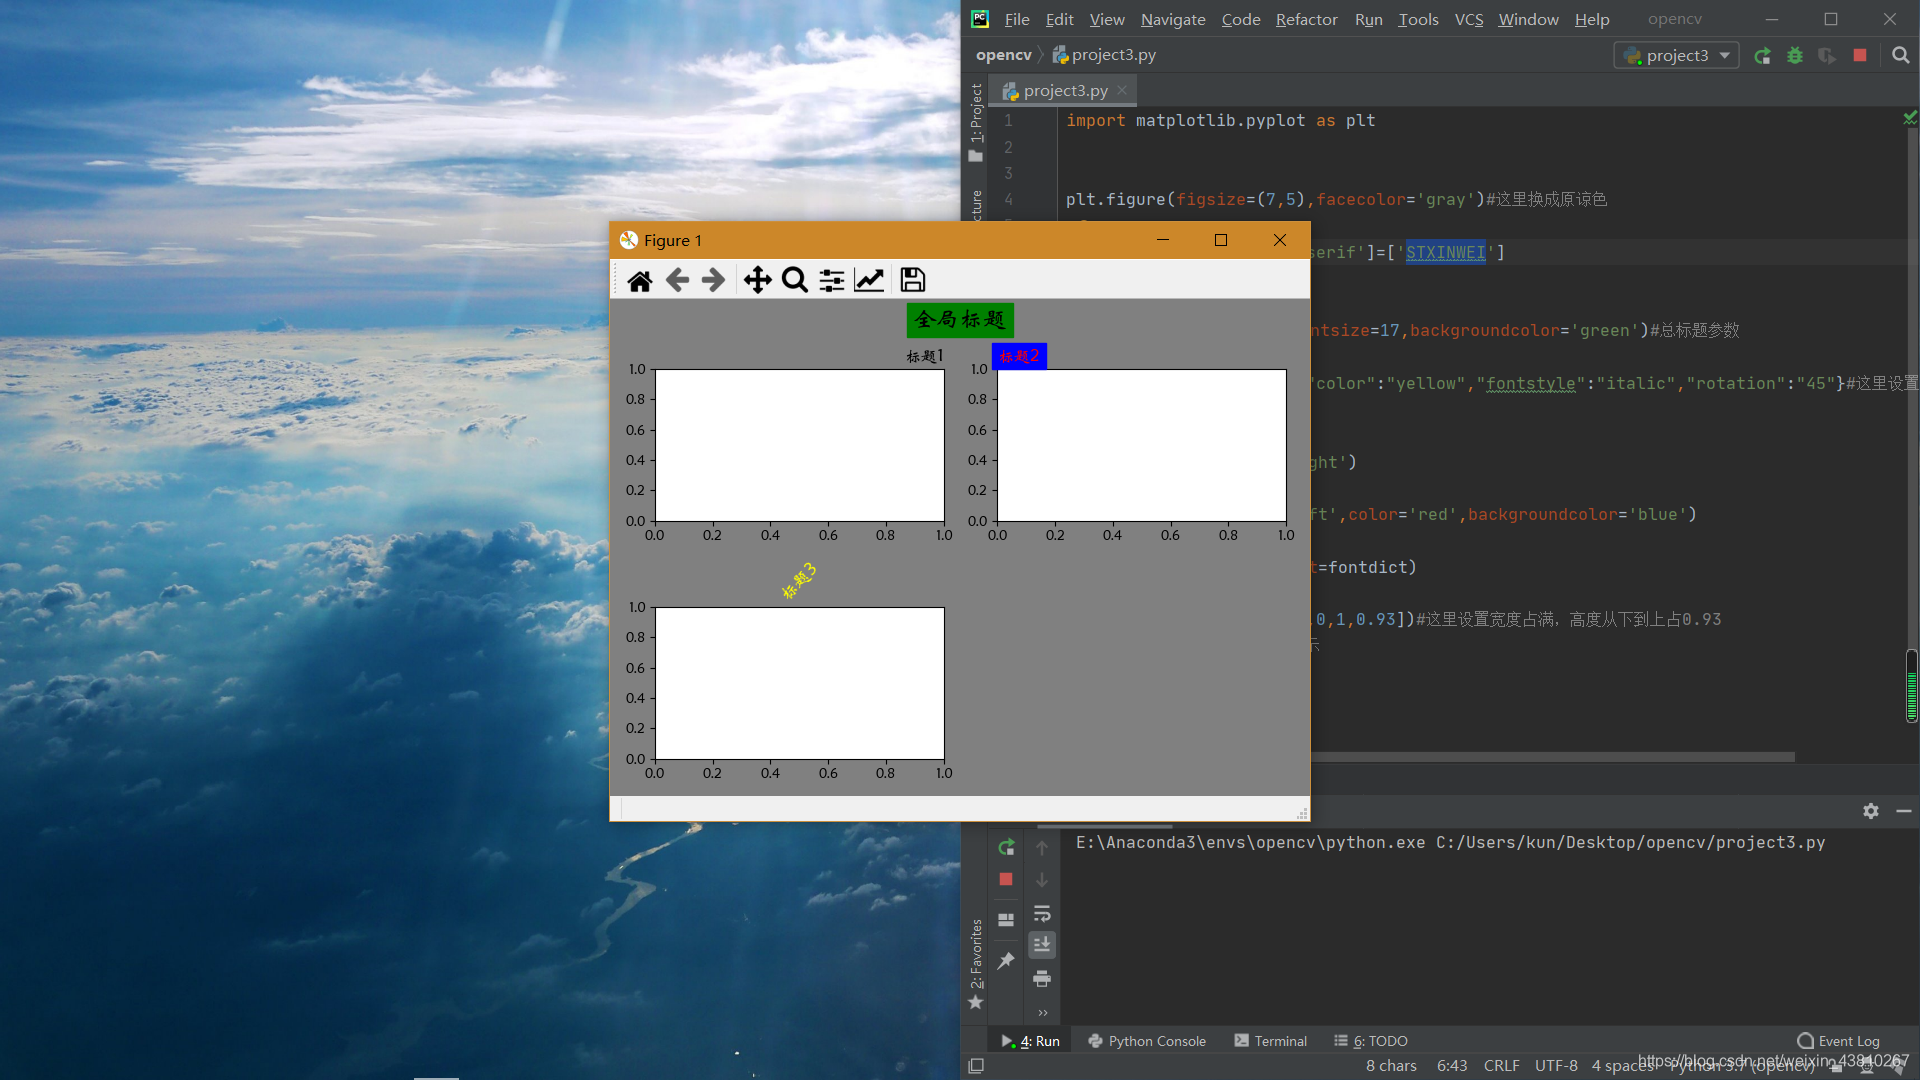Click the green inspection checkmark in editor
Viewport: 1920px width, 1080px height.
click(1910, 118)
